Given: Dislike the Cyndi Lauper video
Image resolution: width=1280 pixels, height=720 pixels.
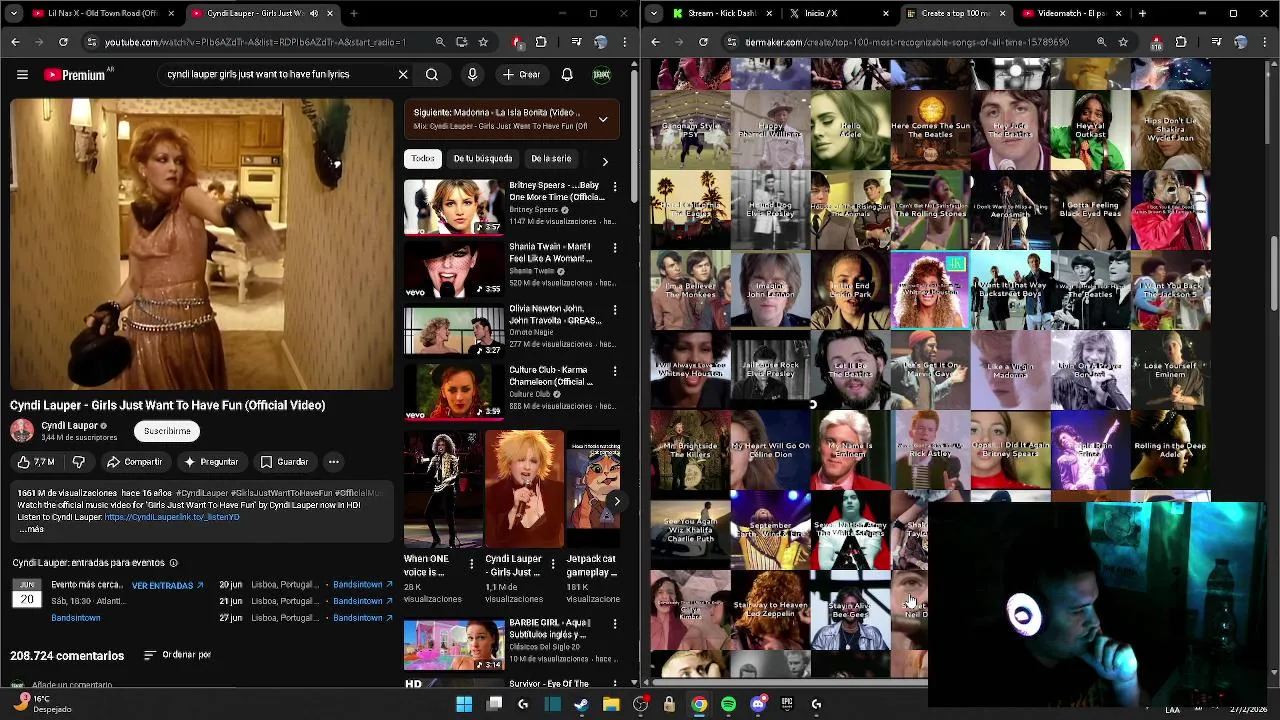Looking at the screenshot, I should pyautogui.click(x=78, y=462).
